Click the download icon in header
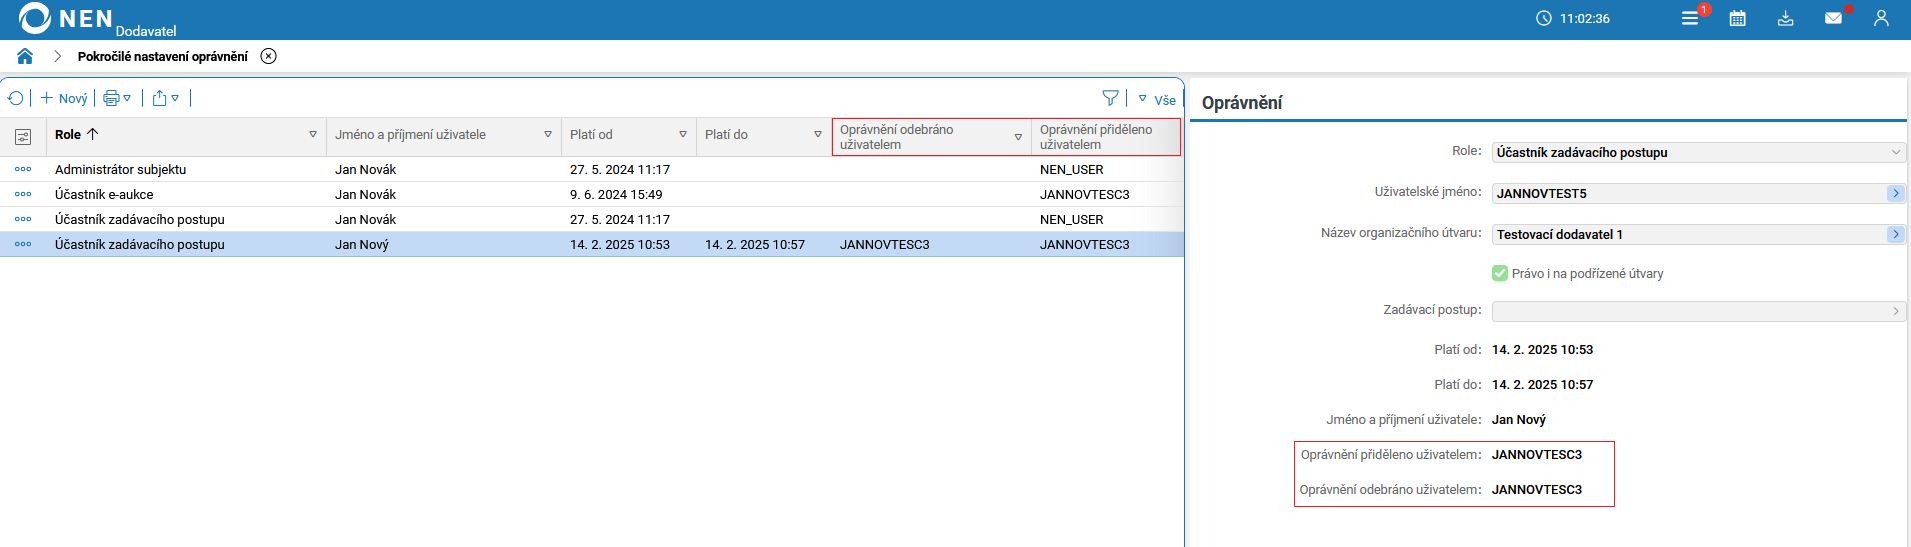The width and height of the screenshot is (1911, 547). (x=1785, y=18)
